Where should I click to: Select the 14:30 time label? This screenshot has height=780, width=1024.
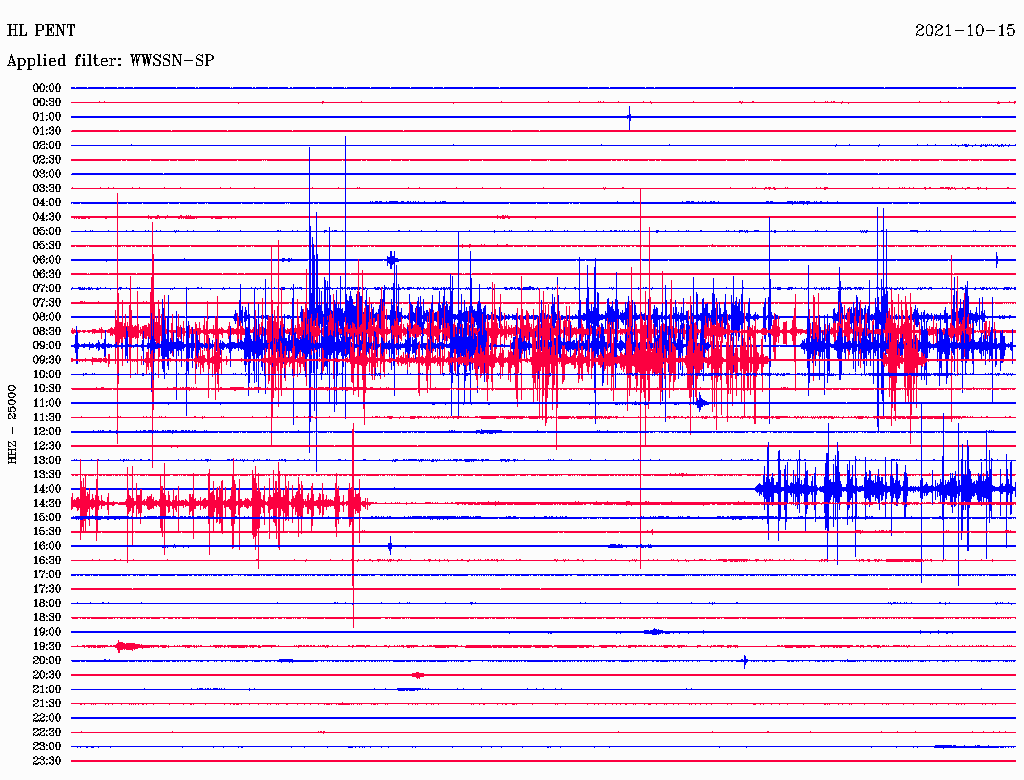click(x=47, y=503)
